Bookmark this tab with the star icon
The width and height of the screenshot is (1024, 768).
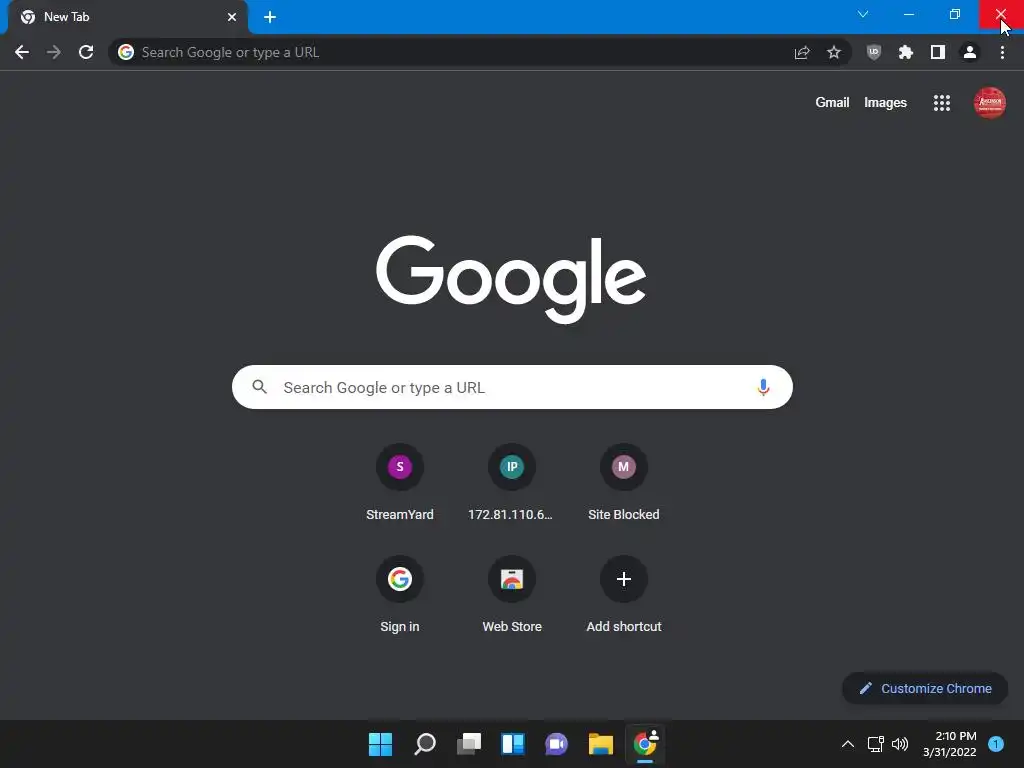tap(834, 52)
